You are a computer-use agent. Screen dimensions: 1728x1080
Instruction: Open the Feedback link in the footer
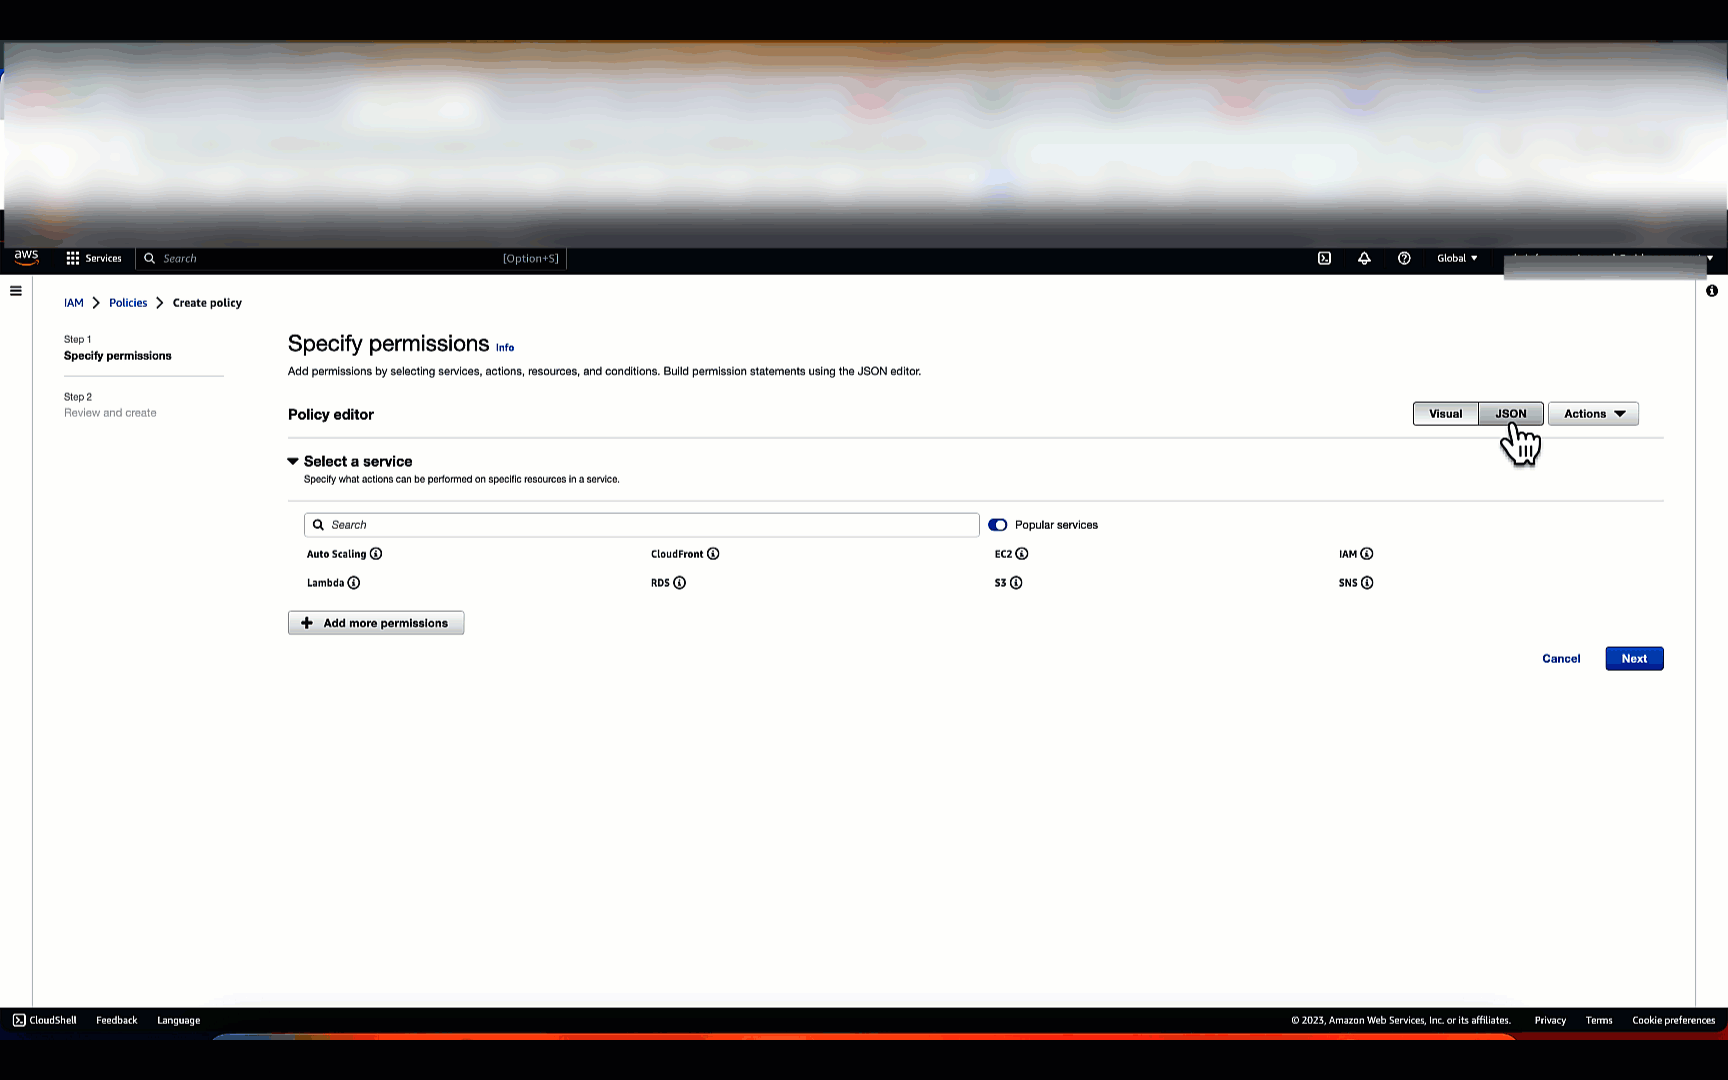(x=117, y=1020)
